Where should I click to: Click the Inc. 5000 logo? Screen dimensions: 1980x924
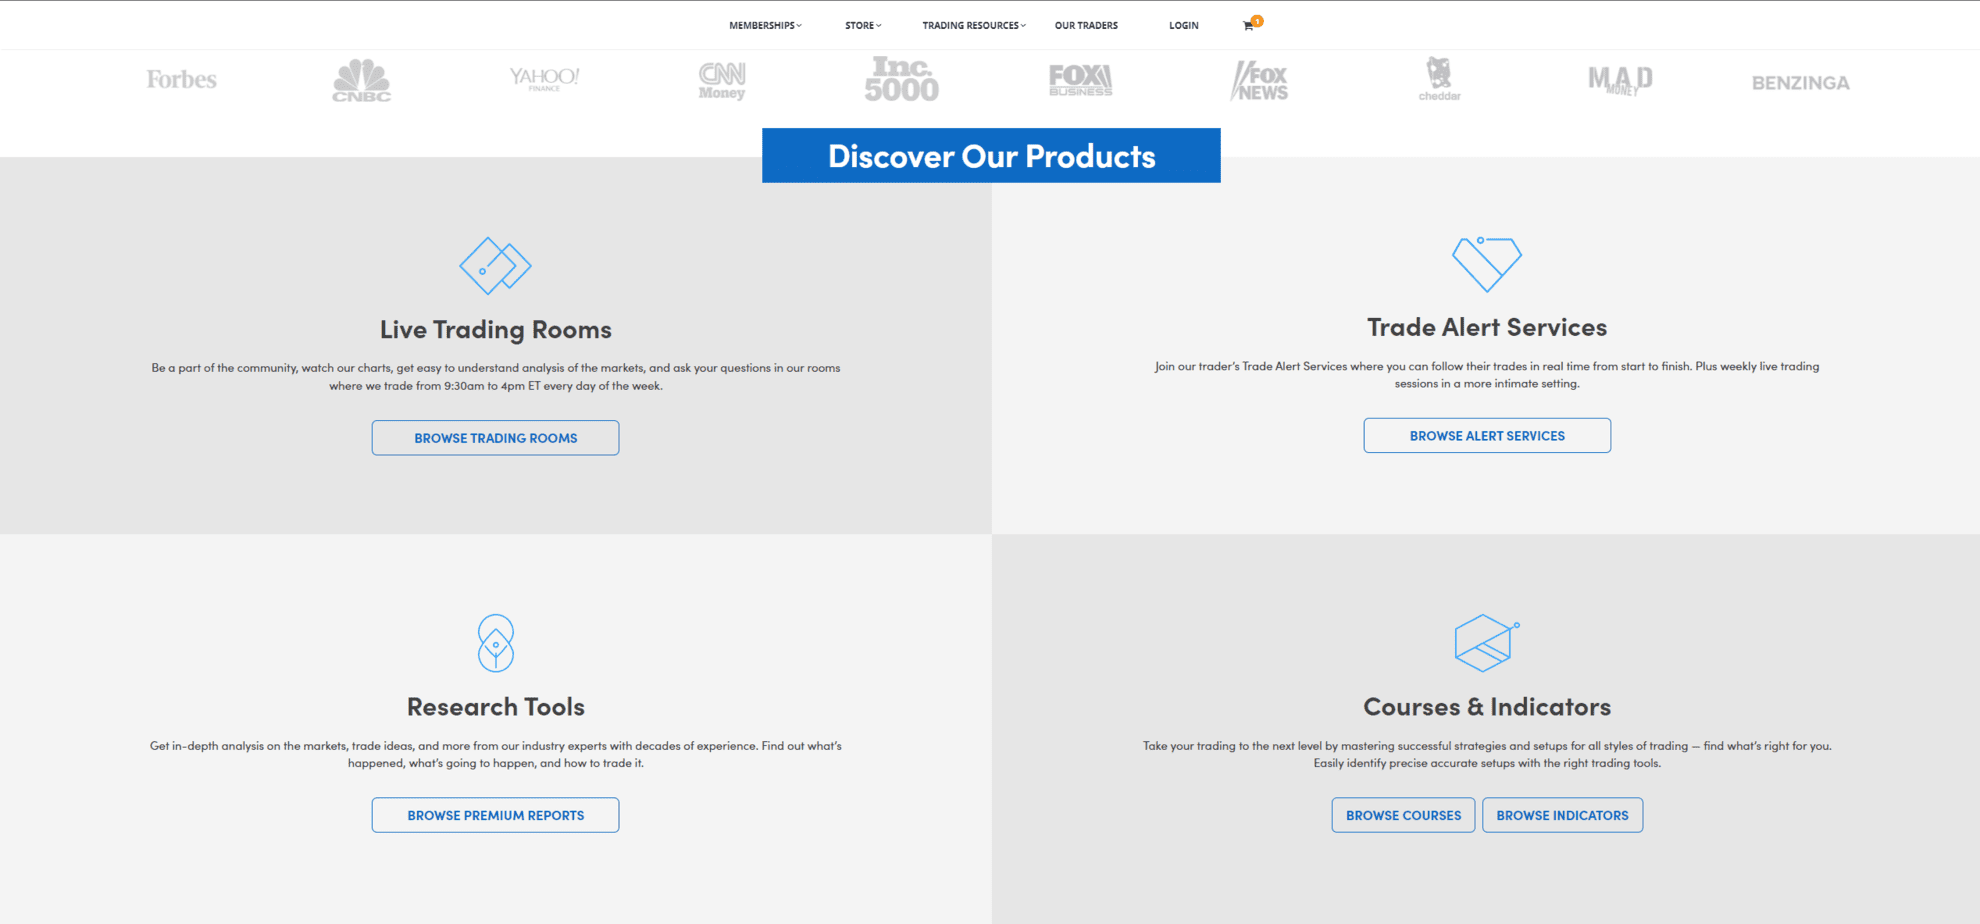point(902,79)
